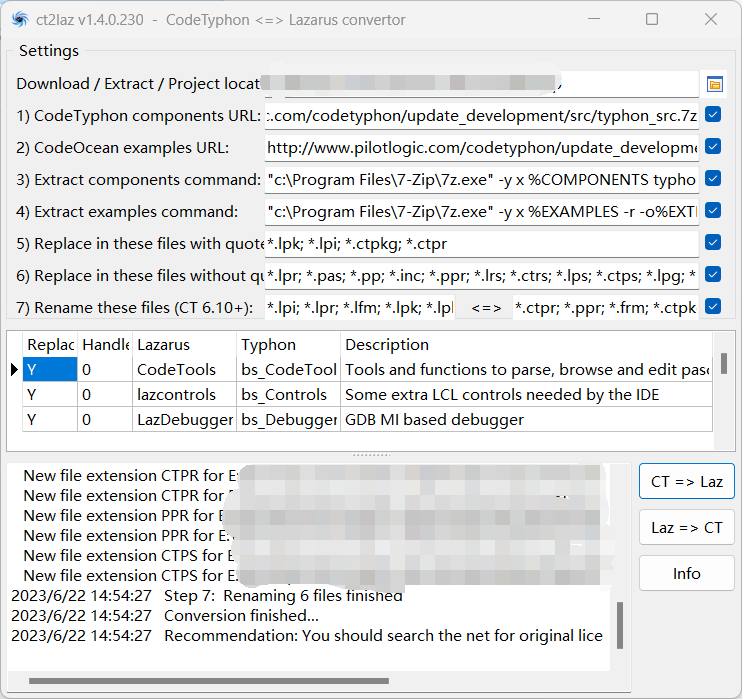Click the CodeTyphon components URL field
The width and height of the screenshot is (742, 699).
(481, 116)
